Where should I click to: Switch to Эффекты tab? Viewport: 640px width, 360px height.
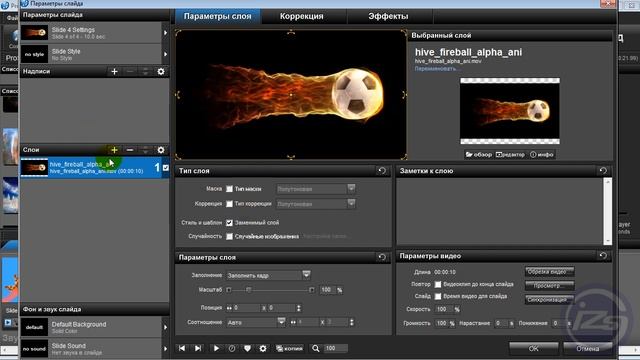click(388, 16)
